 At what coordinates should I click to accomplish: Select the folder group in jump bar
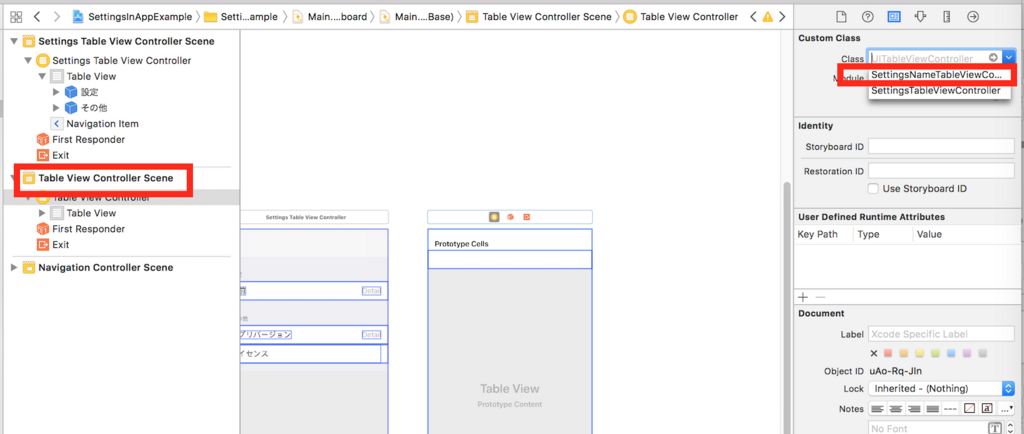(241, 16)
